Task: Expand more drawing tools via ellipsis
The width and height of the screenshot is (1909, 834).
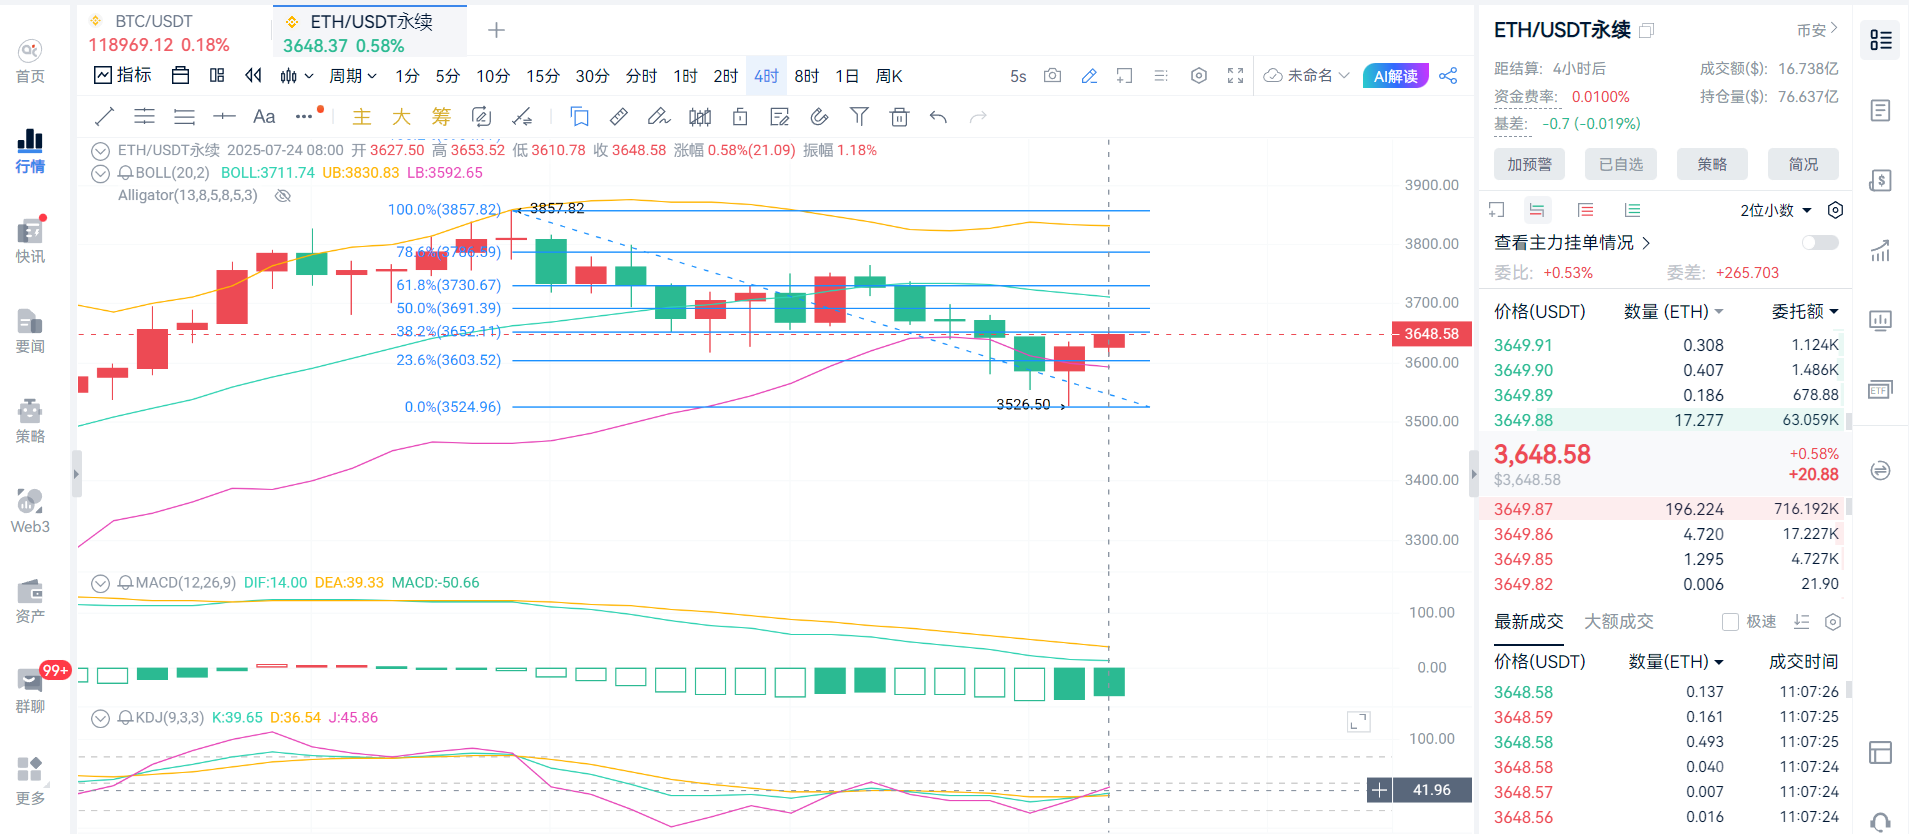Action: coord(304,117)
